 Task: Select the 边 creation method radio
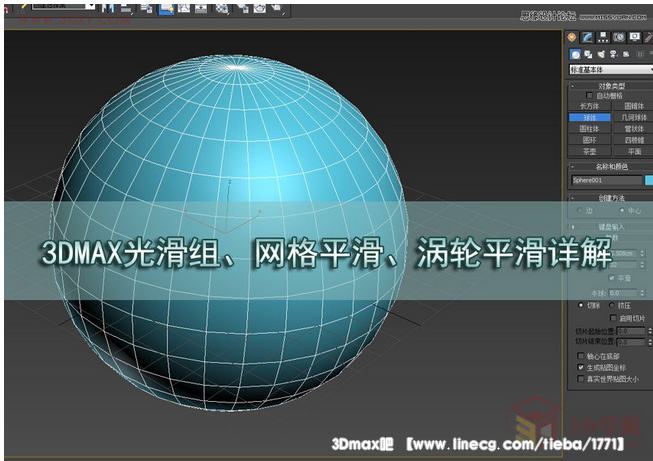point(579,211)
